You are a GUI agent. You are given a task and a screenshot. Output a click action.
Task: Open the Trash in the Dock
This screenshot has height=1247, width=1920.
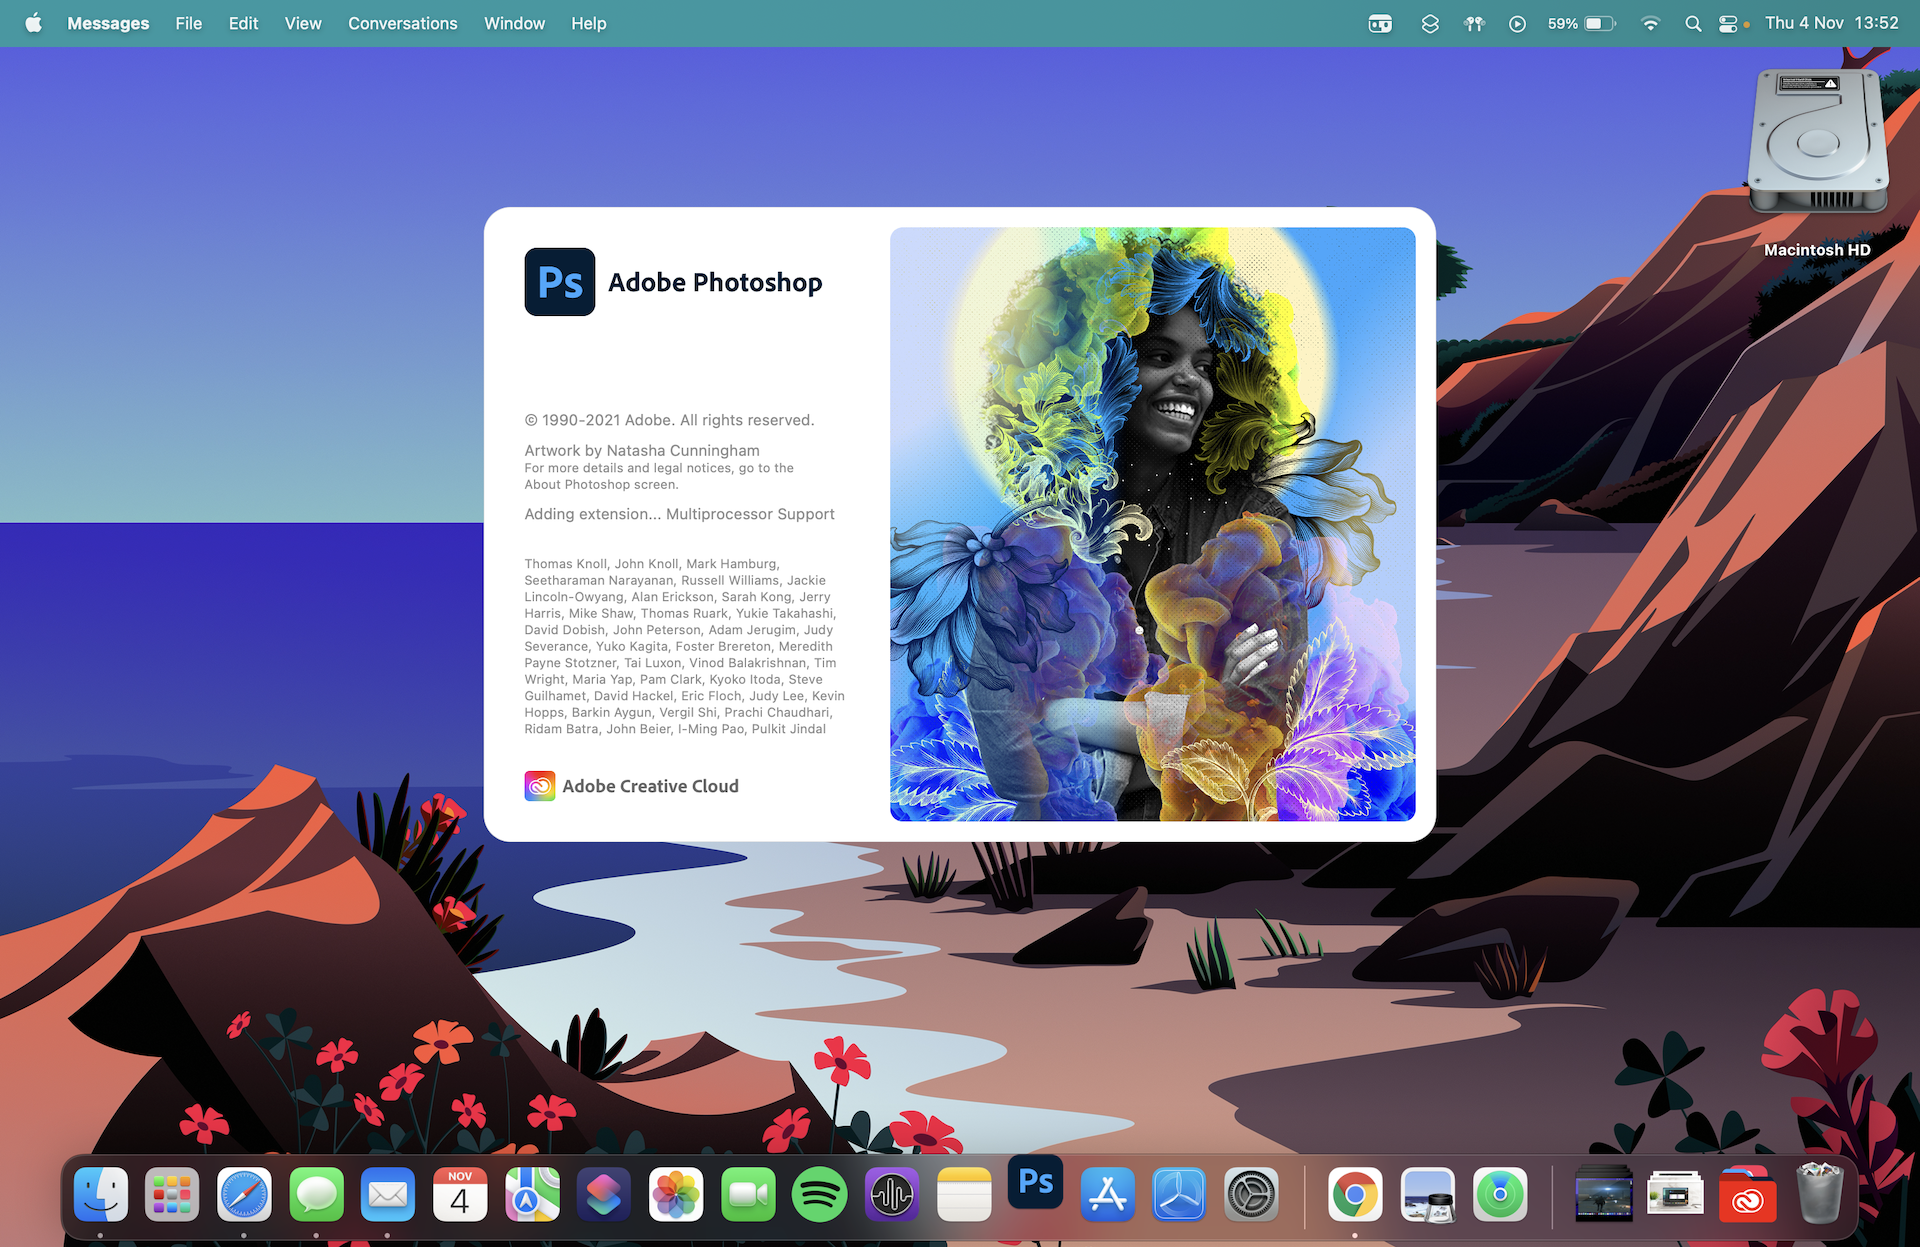1820,1193
